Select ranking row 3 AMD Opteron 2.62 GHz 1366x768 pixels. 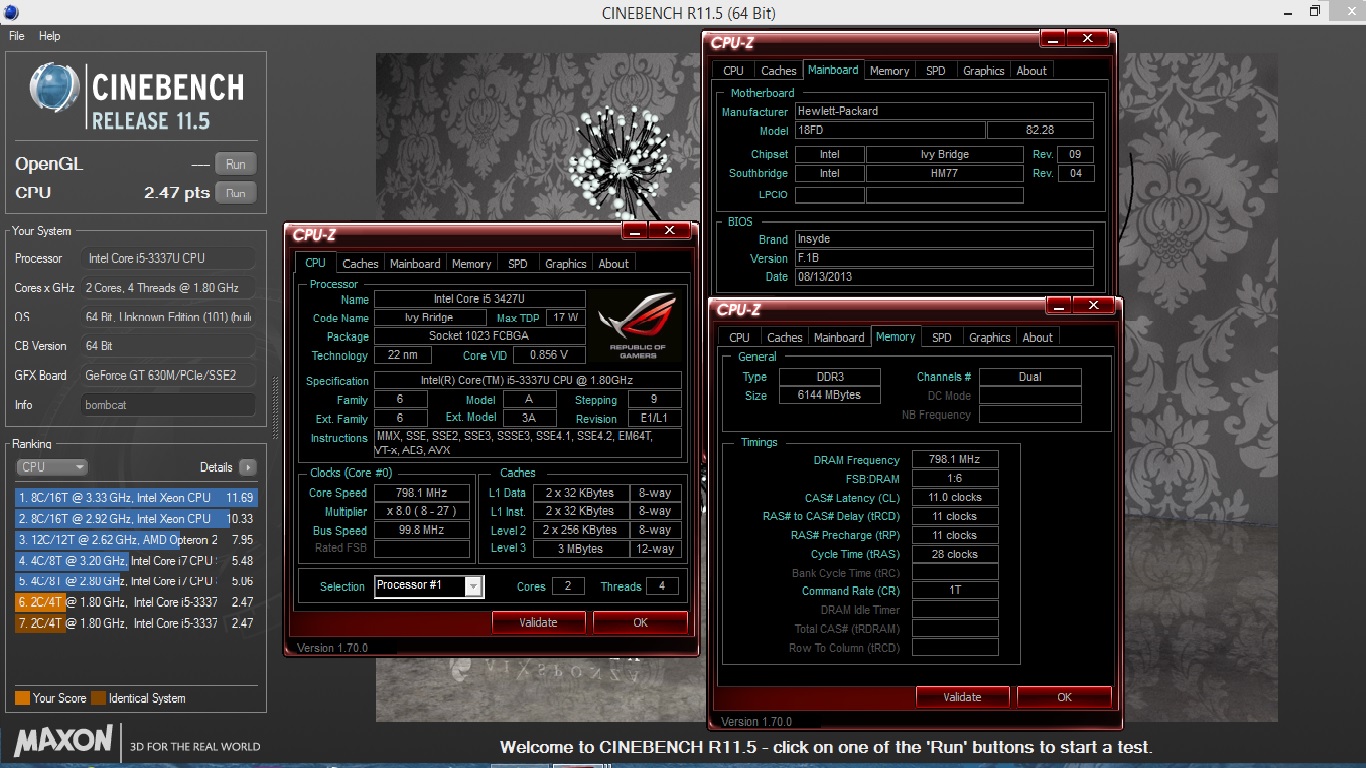click(x=137, y=539)
